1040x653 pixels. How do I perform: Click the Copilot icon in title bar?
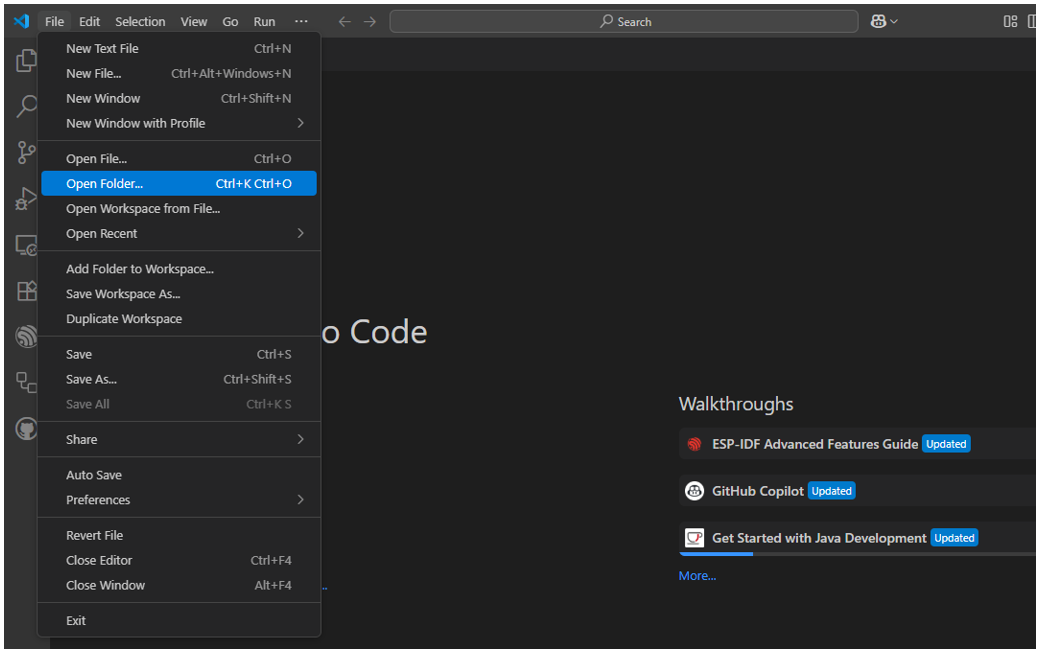tap(878, 22)
